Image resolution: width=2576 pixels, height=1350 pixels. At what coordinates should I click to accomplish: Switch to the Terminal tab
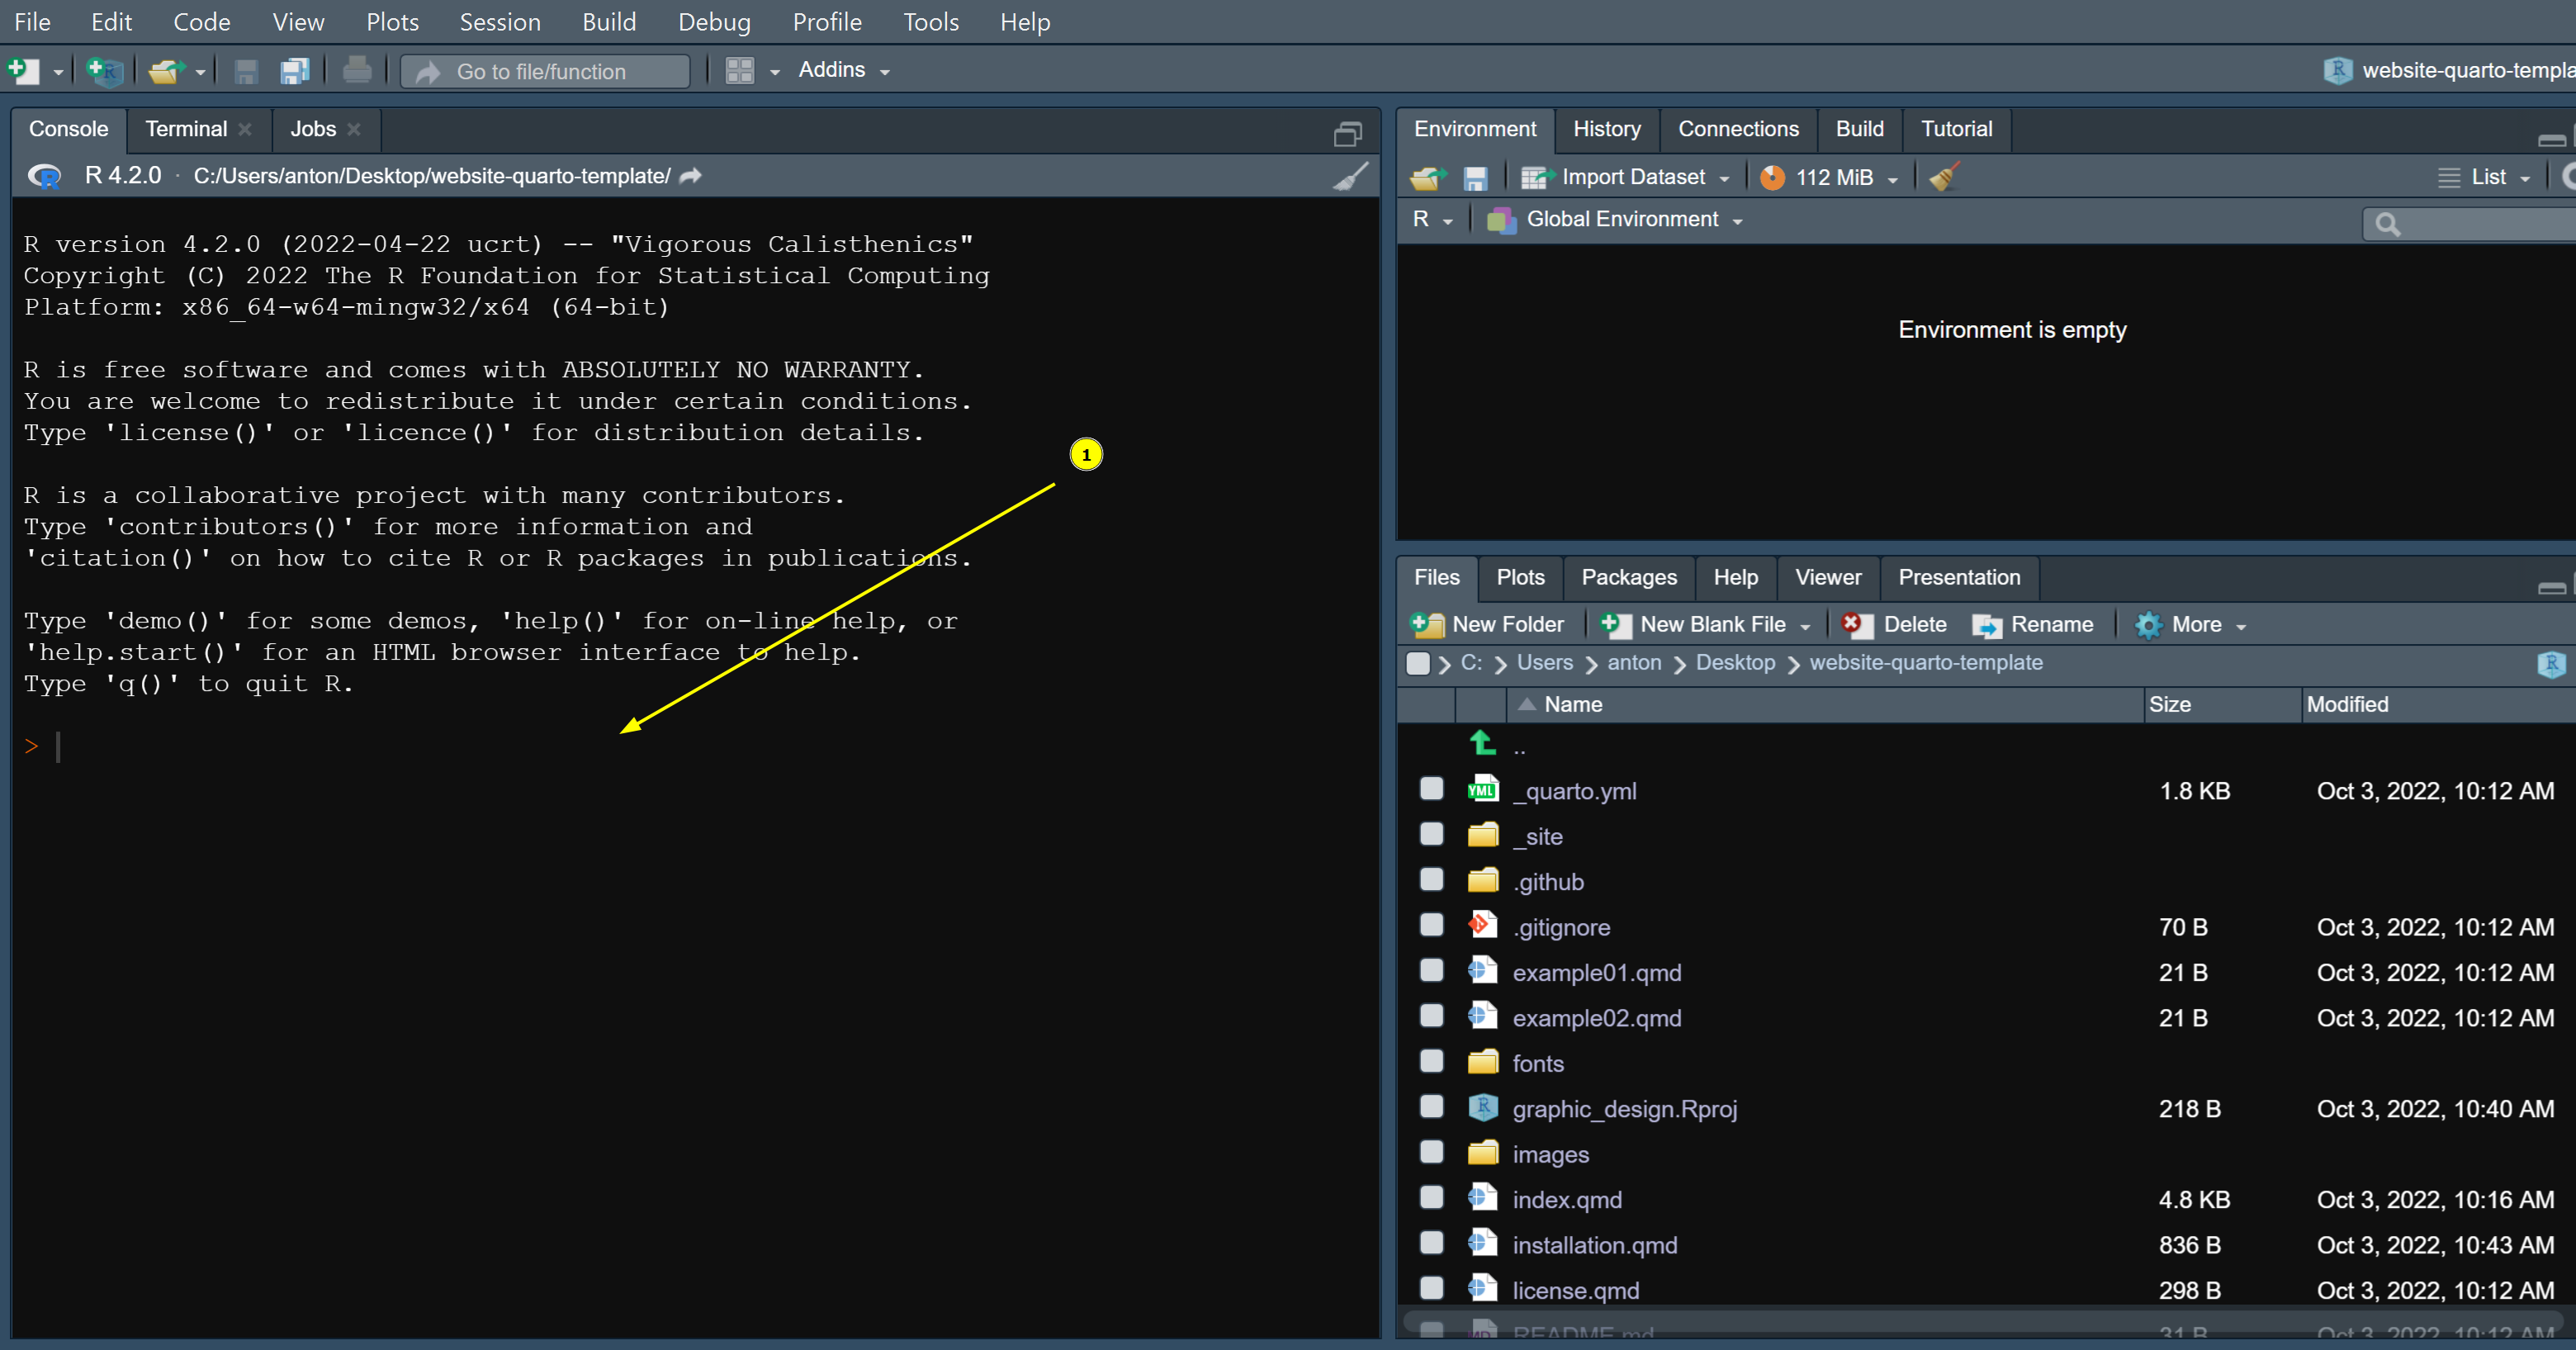tap(186, 129)
